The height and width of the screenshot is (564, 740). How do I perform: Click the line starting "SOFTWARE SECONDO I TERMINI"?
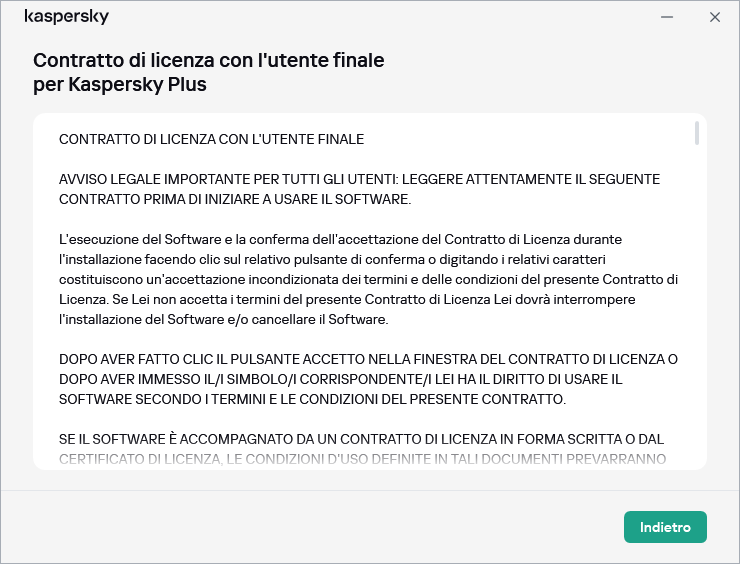point(312,399)
